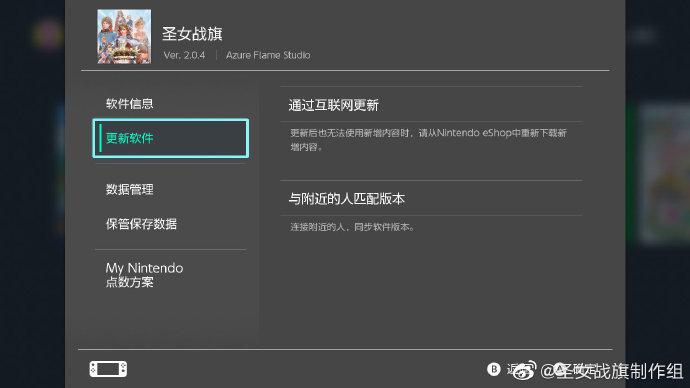The width and height of the screenshot is (690, 388).
Task: Click the B button back icon
Action: point(494,369)
